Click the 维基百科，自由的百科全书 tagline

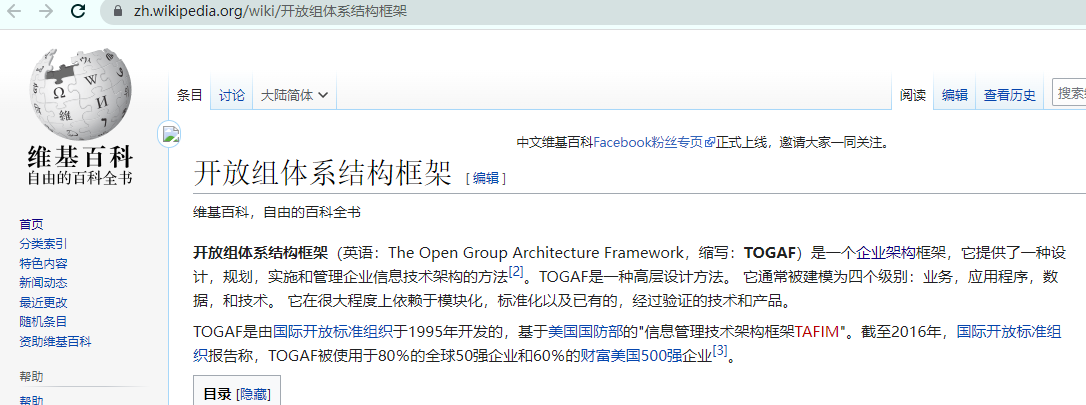(277, 213)
